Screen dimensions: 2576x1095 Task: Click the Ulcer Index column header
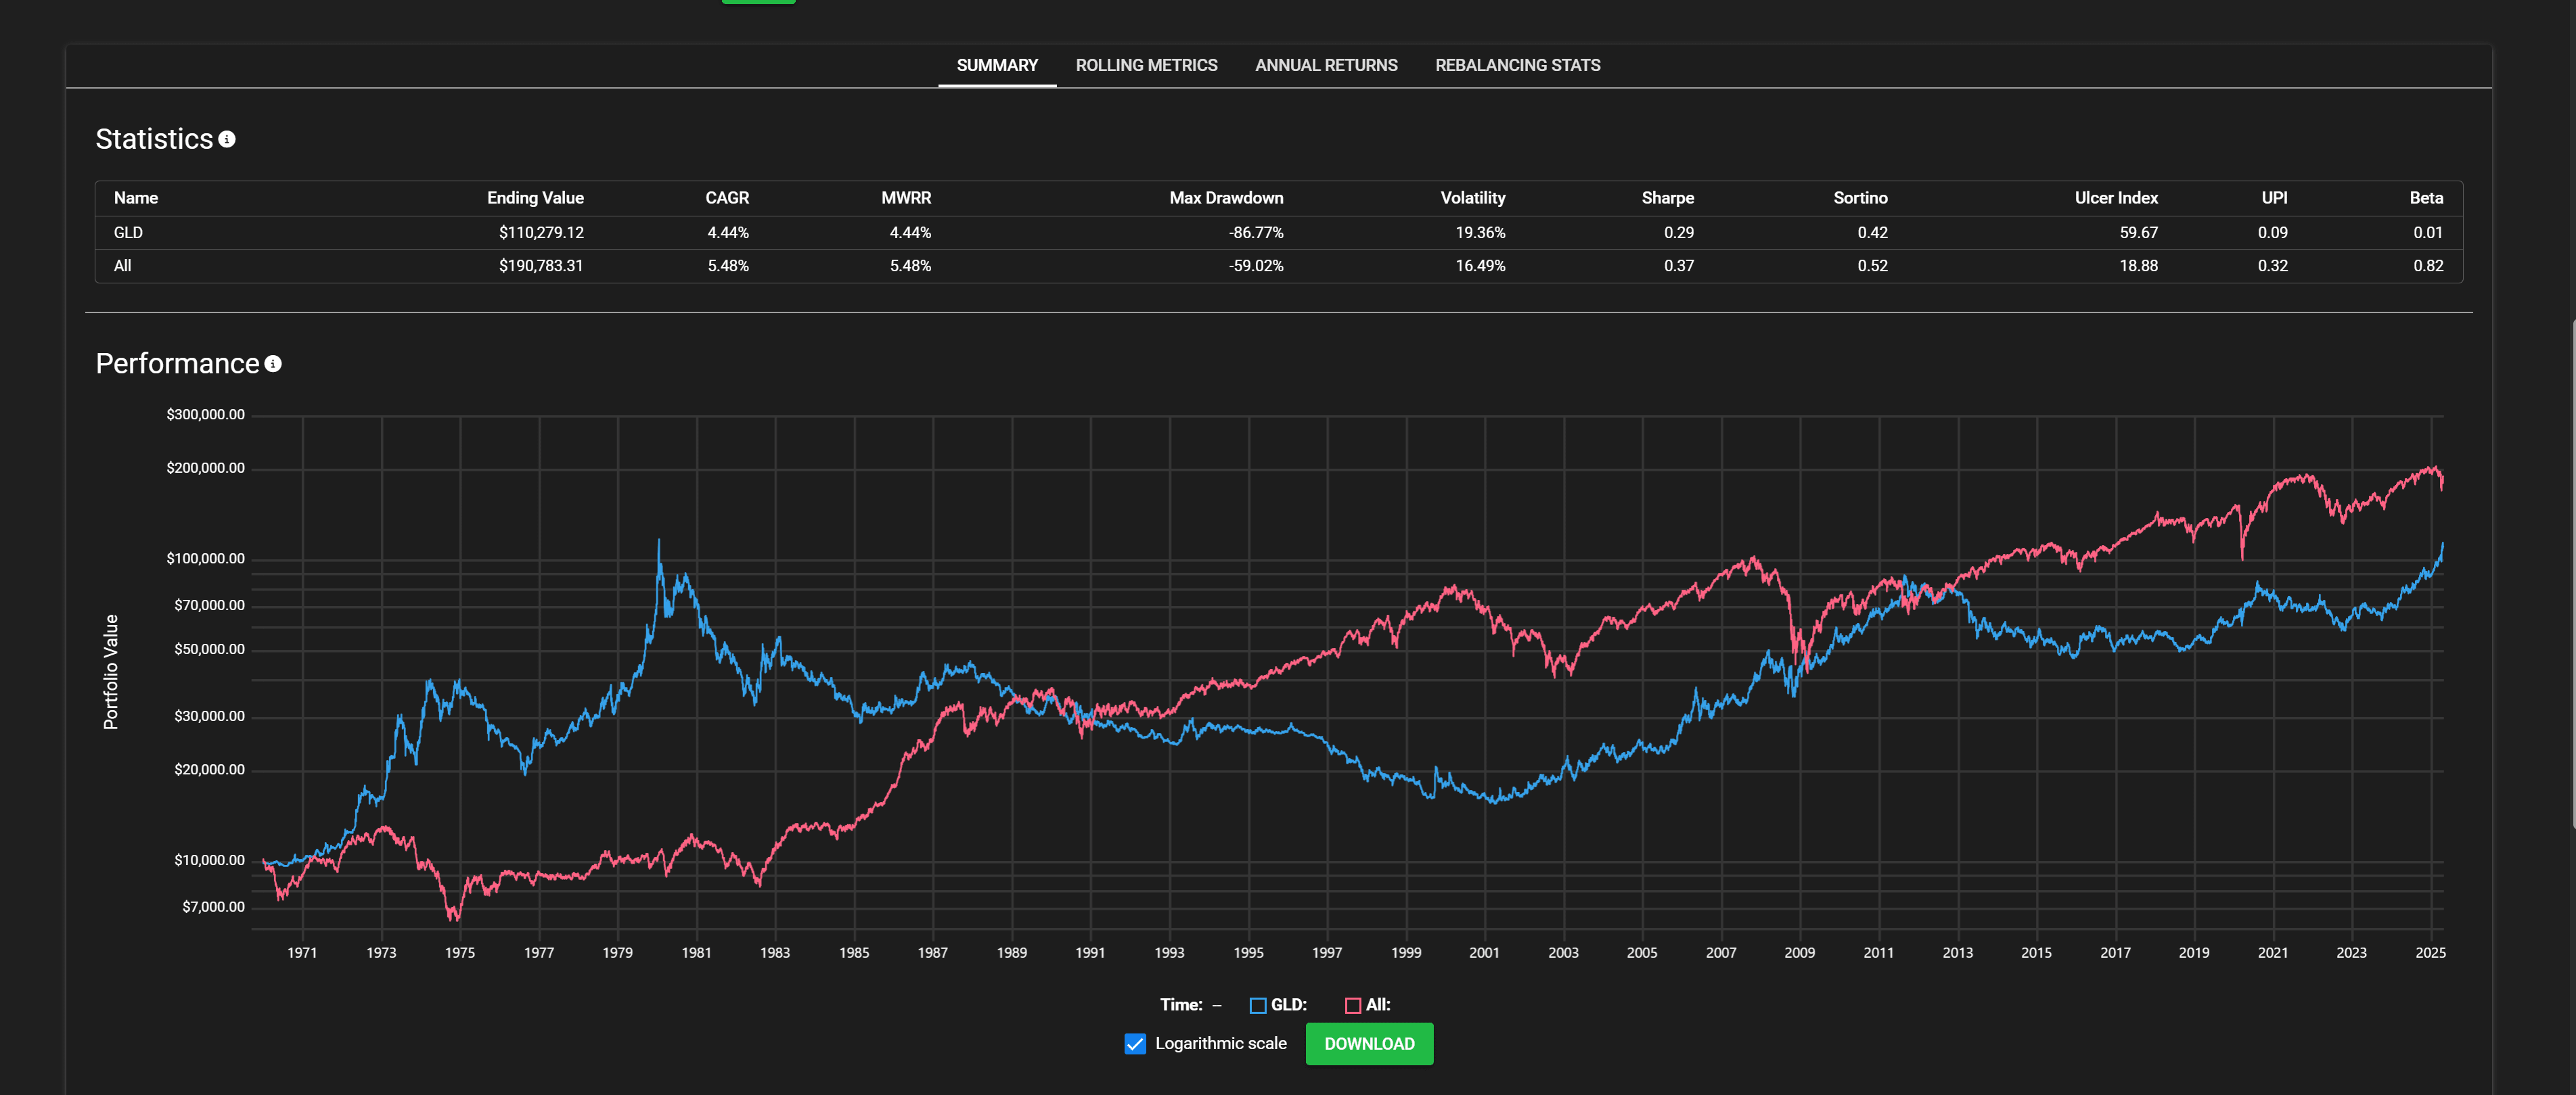click(x=2115, y=198)
